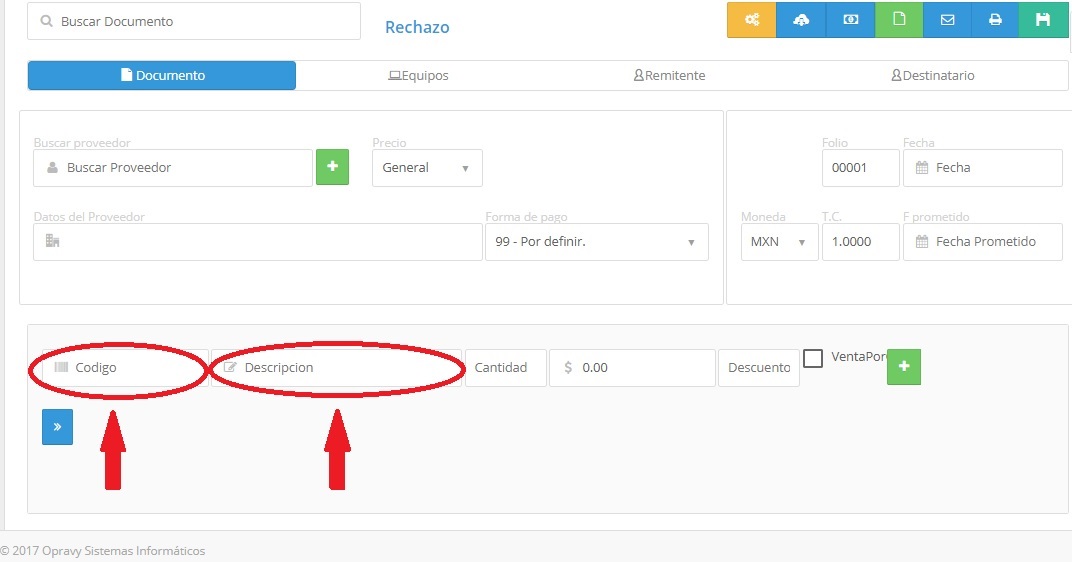The image size is (1072, 562).
Task: Create new document with green page icon
Action: (899, 20)
